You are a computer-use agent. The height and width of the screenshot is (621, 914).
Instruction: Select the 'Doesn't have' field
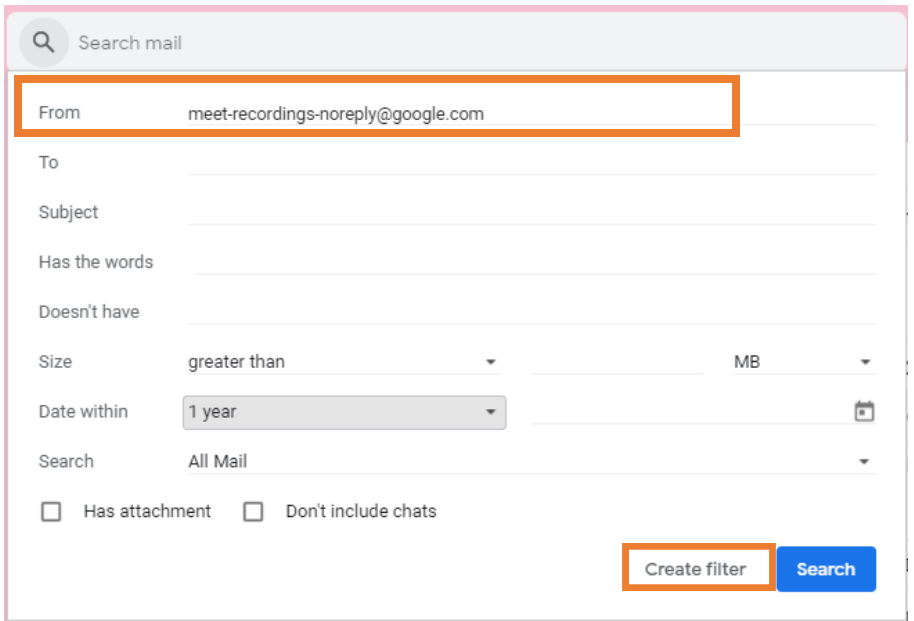coord(450,312)
